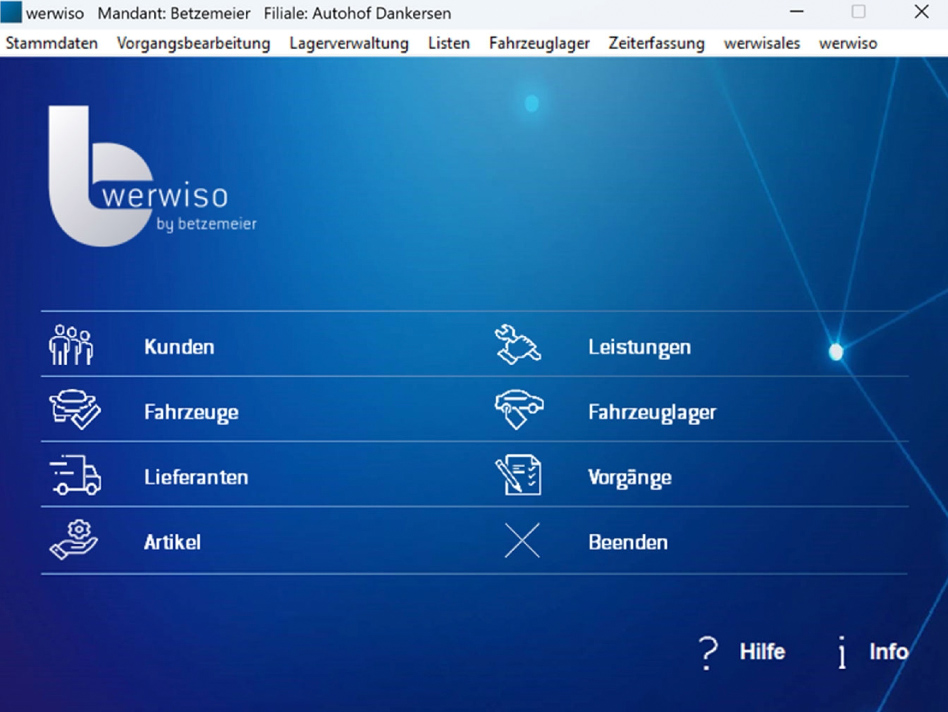
Task: Open the Vorgangsbearbeitung menu
Action: click(193, 44)
